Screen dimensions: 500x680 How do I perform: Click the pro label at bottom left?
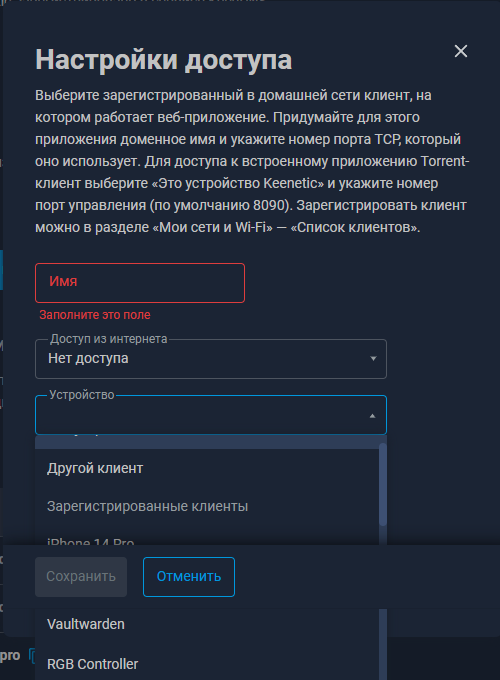click(x=10, y=656)
